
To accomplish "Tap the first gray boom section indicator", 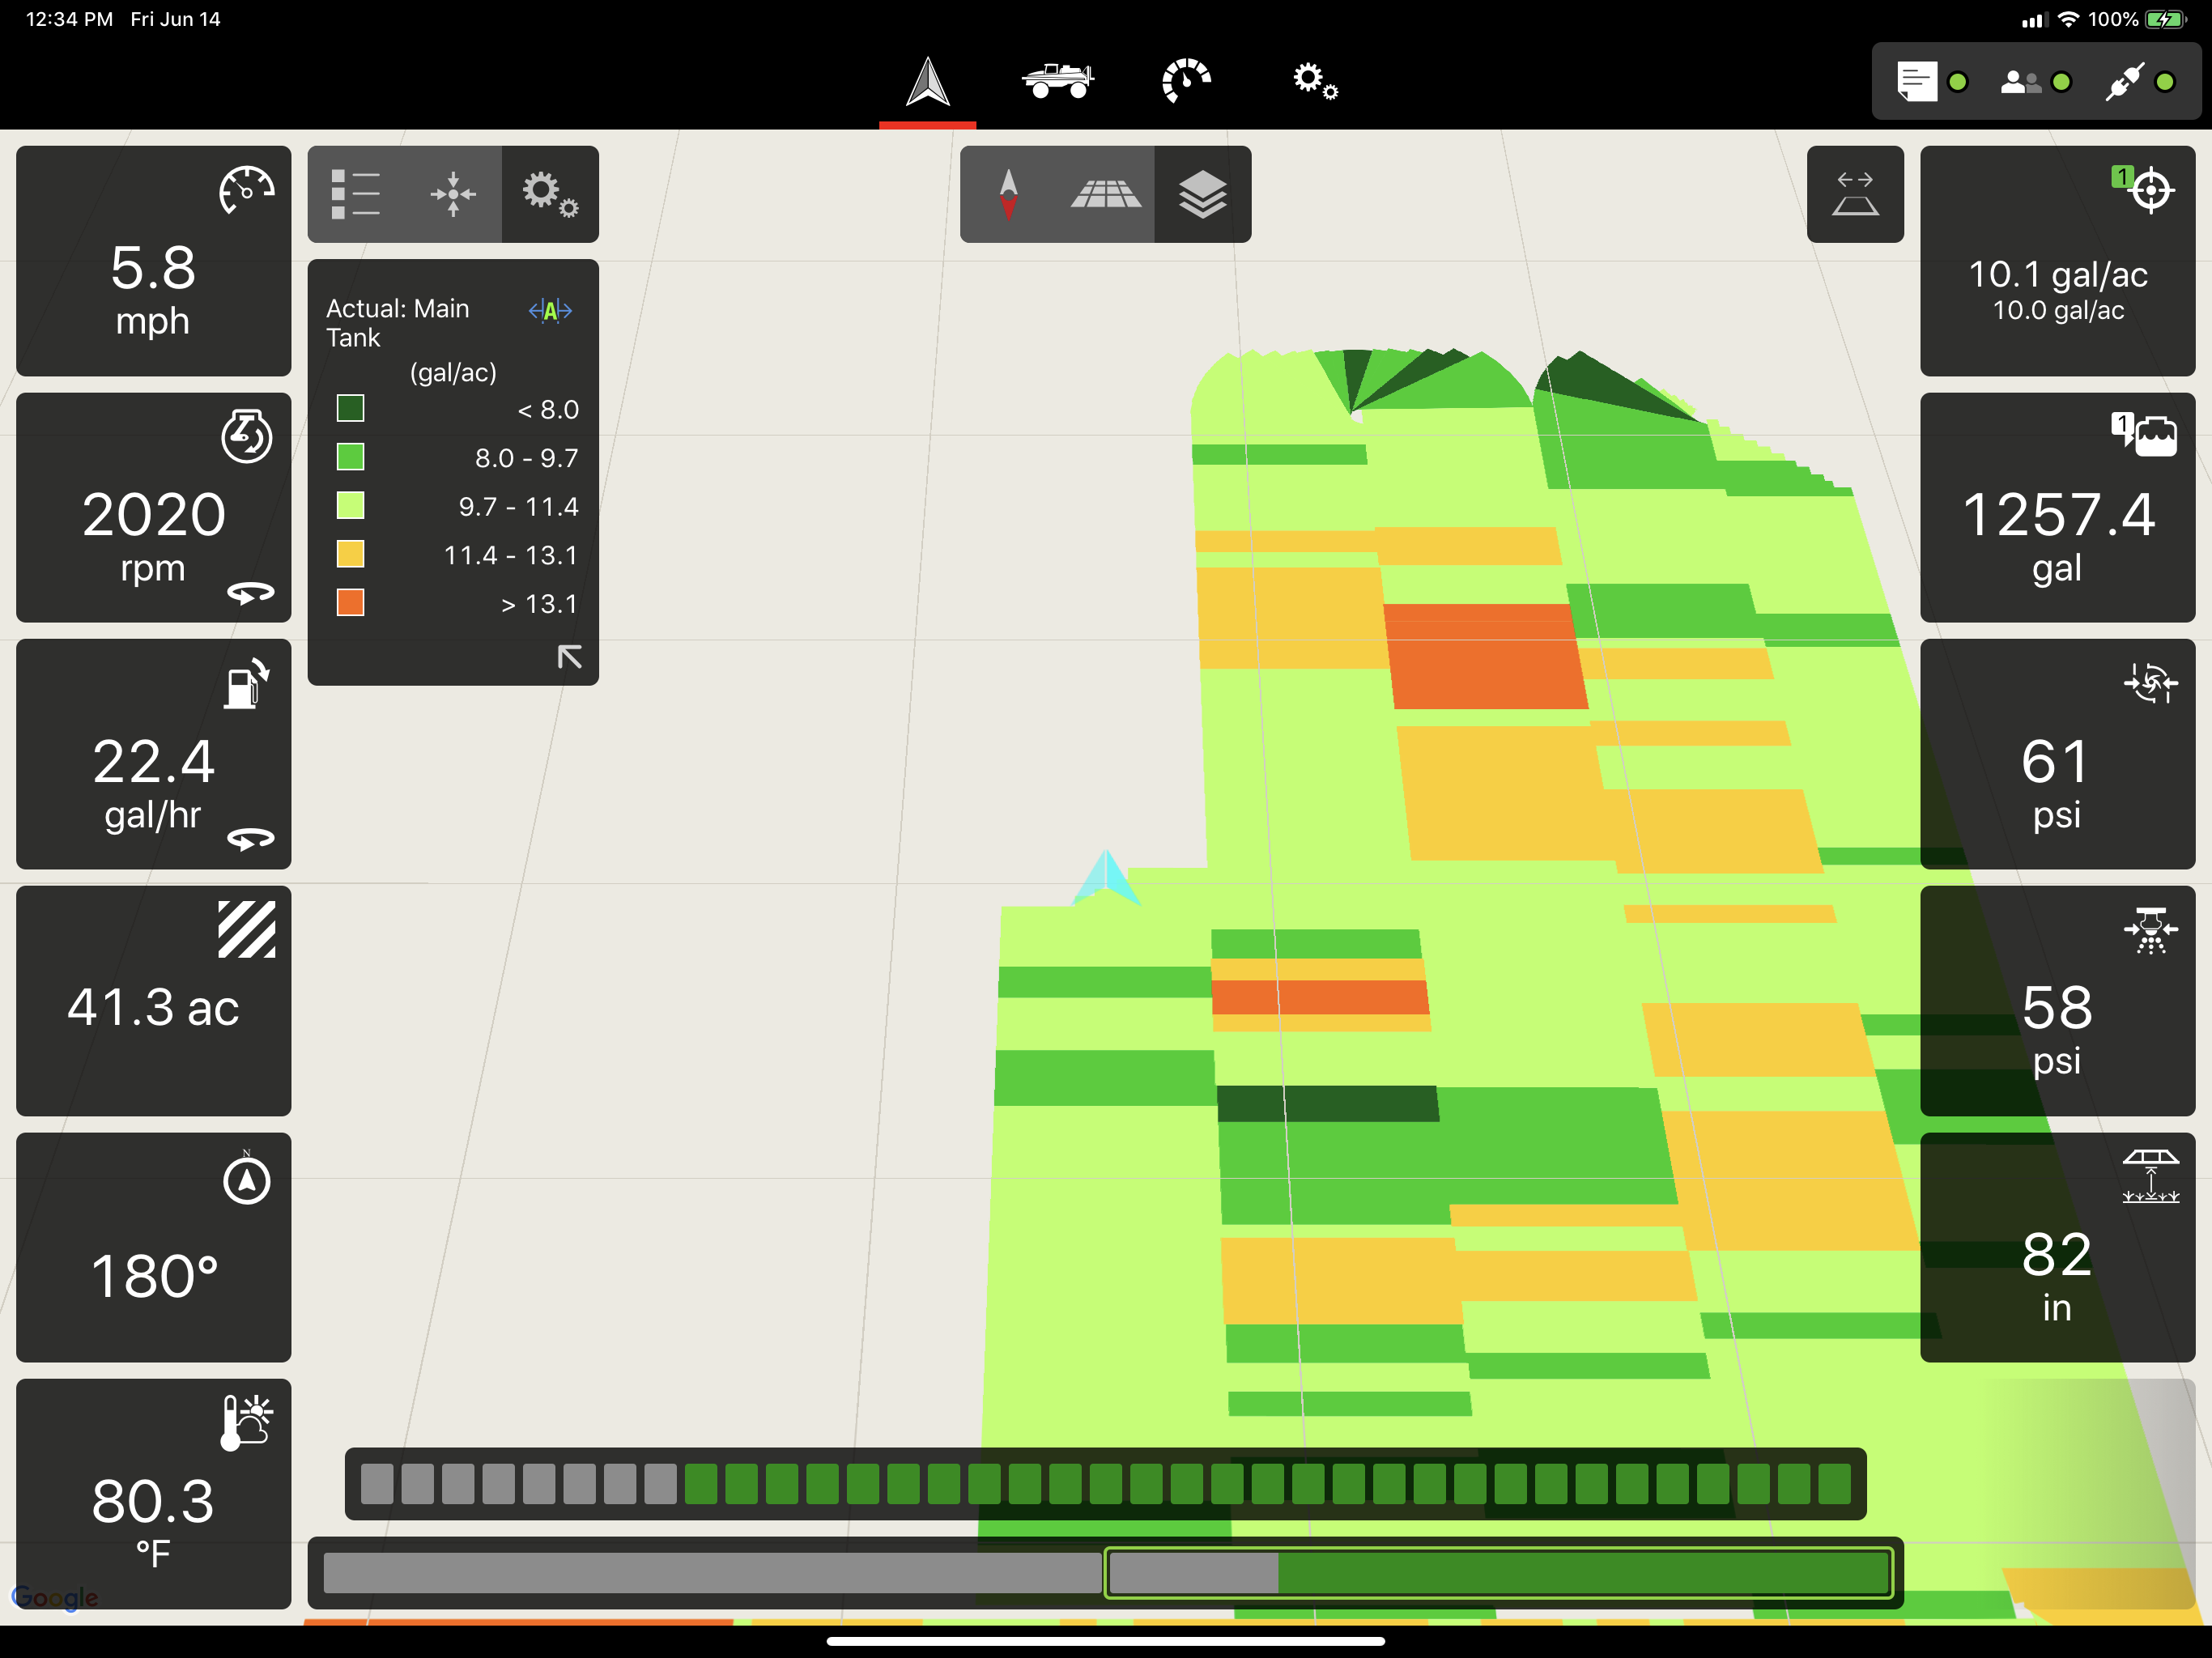I will (377, 1484).
